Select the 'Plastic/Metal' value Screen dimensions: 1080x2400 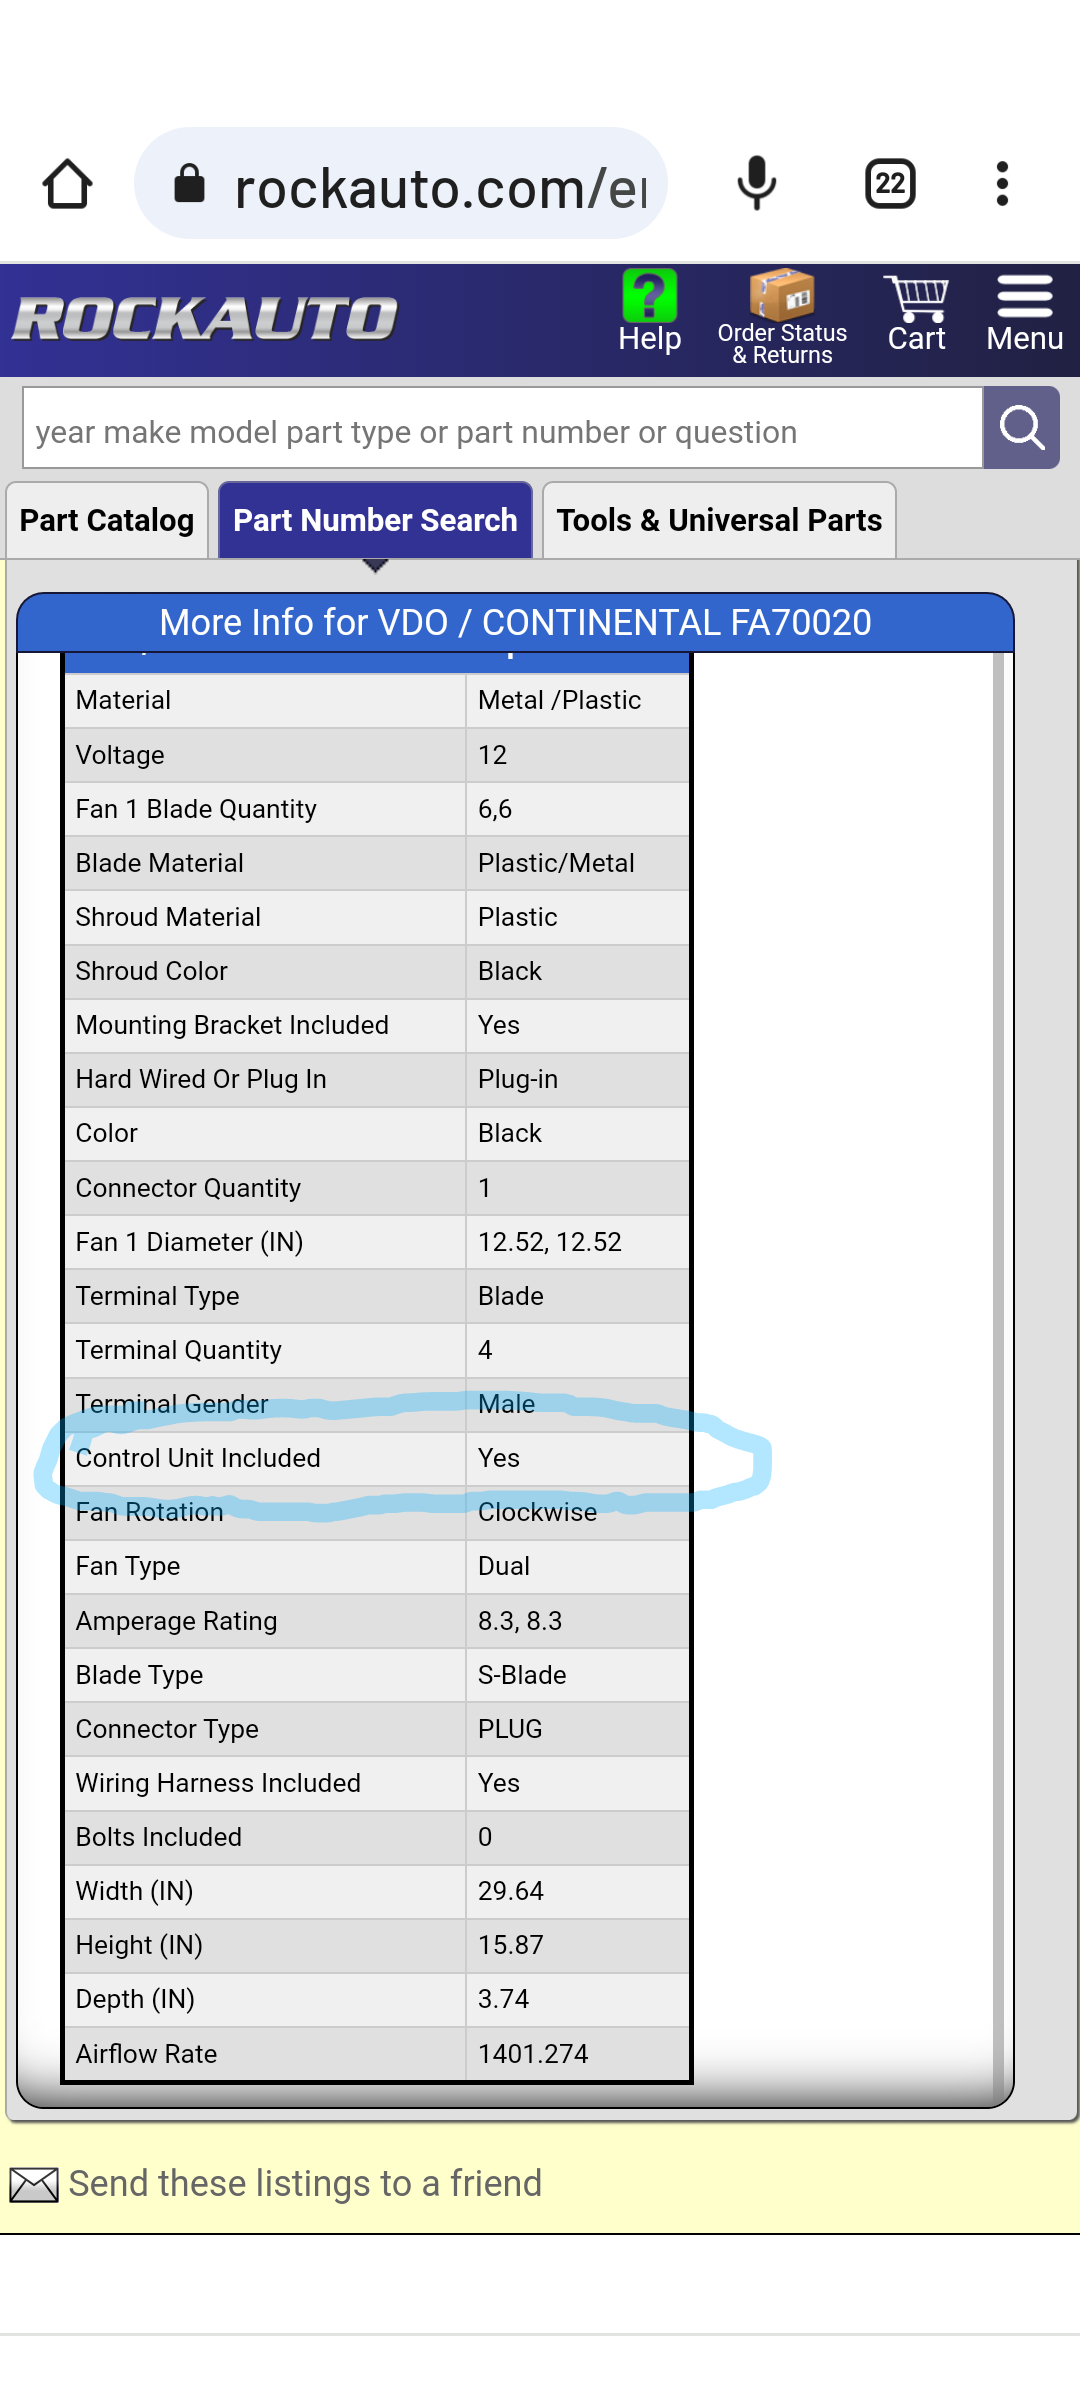(x=556, y=863)
